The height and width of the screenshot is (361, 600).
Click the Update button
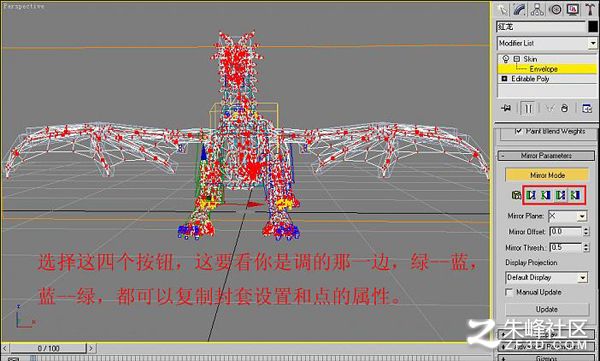tap(547, 309)
